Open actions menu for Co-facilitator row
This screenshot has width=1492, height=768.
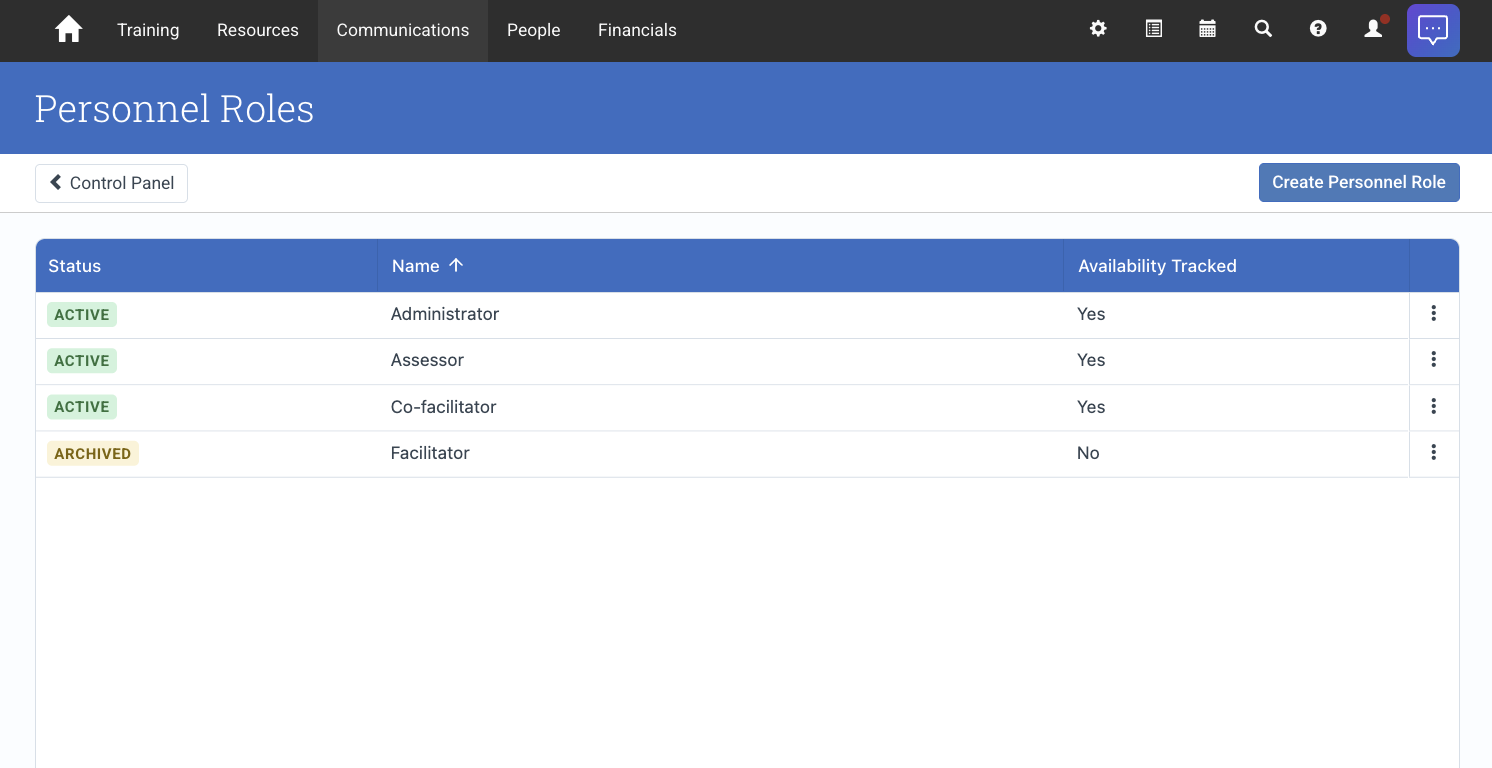pyautogui.click(x=1433, y=407)
